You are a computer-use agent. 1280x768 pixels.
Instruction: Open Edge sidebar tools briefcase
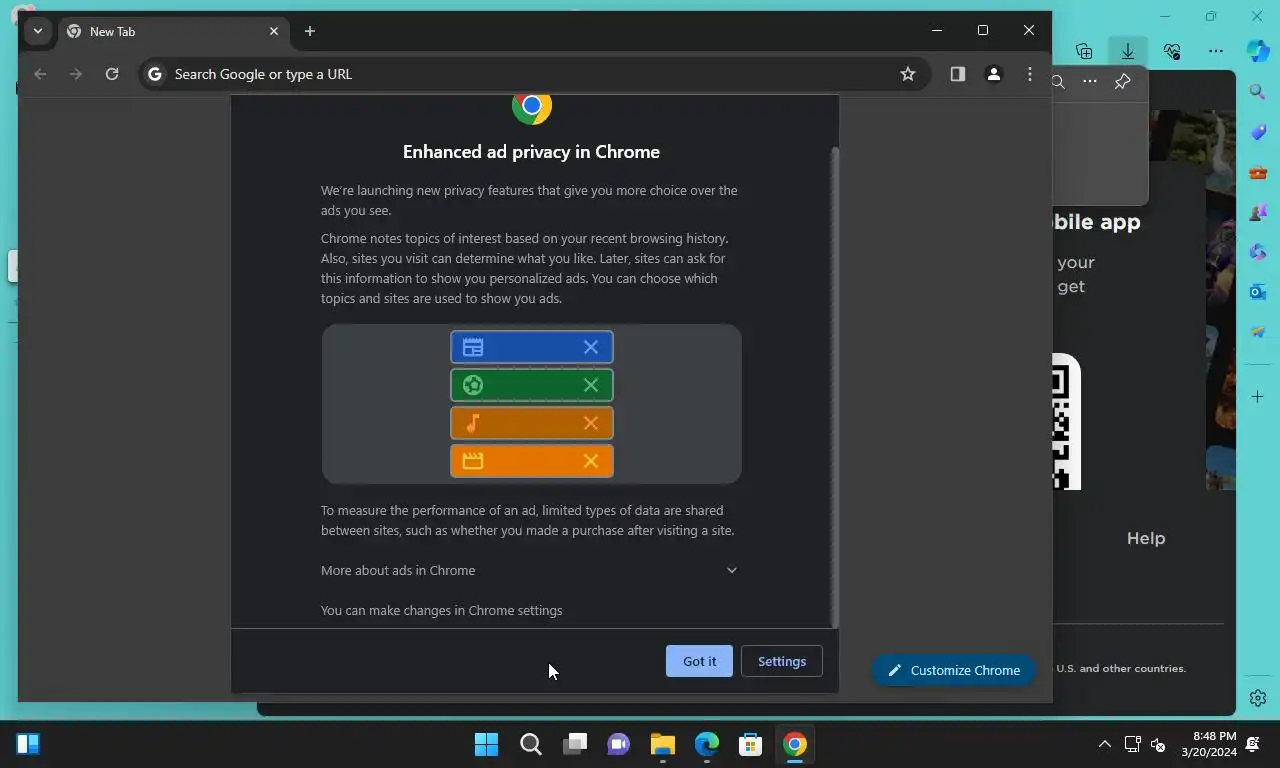[x=1258, y=173]
